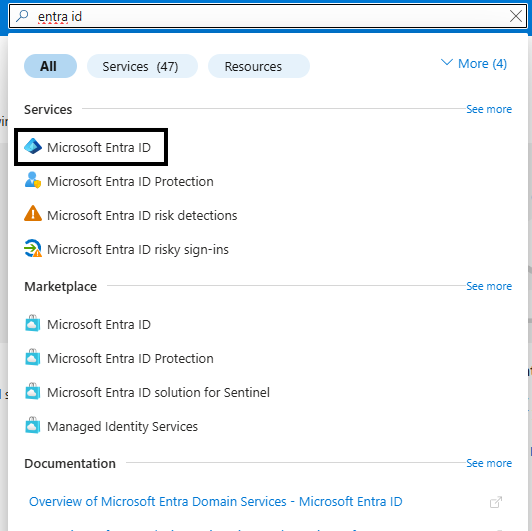Click See more next to Documentation
Viewport: 532px width, 531px height.
tap(489, 463)
